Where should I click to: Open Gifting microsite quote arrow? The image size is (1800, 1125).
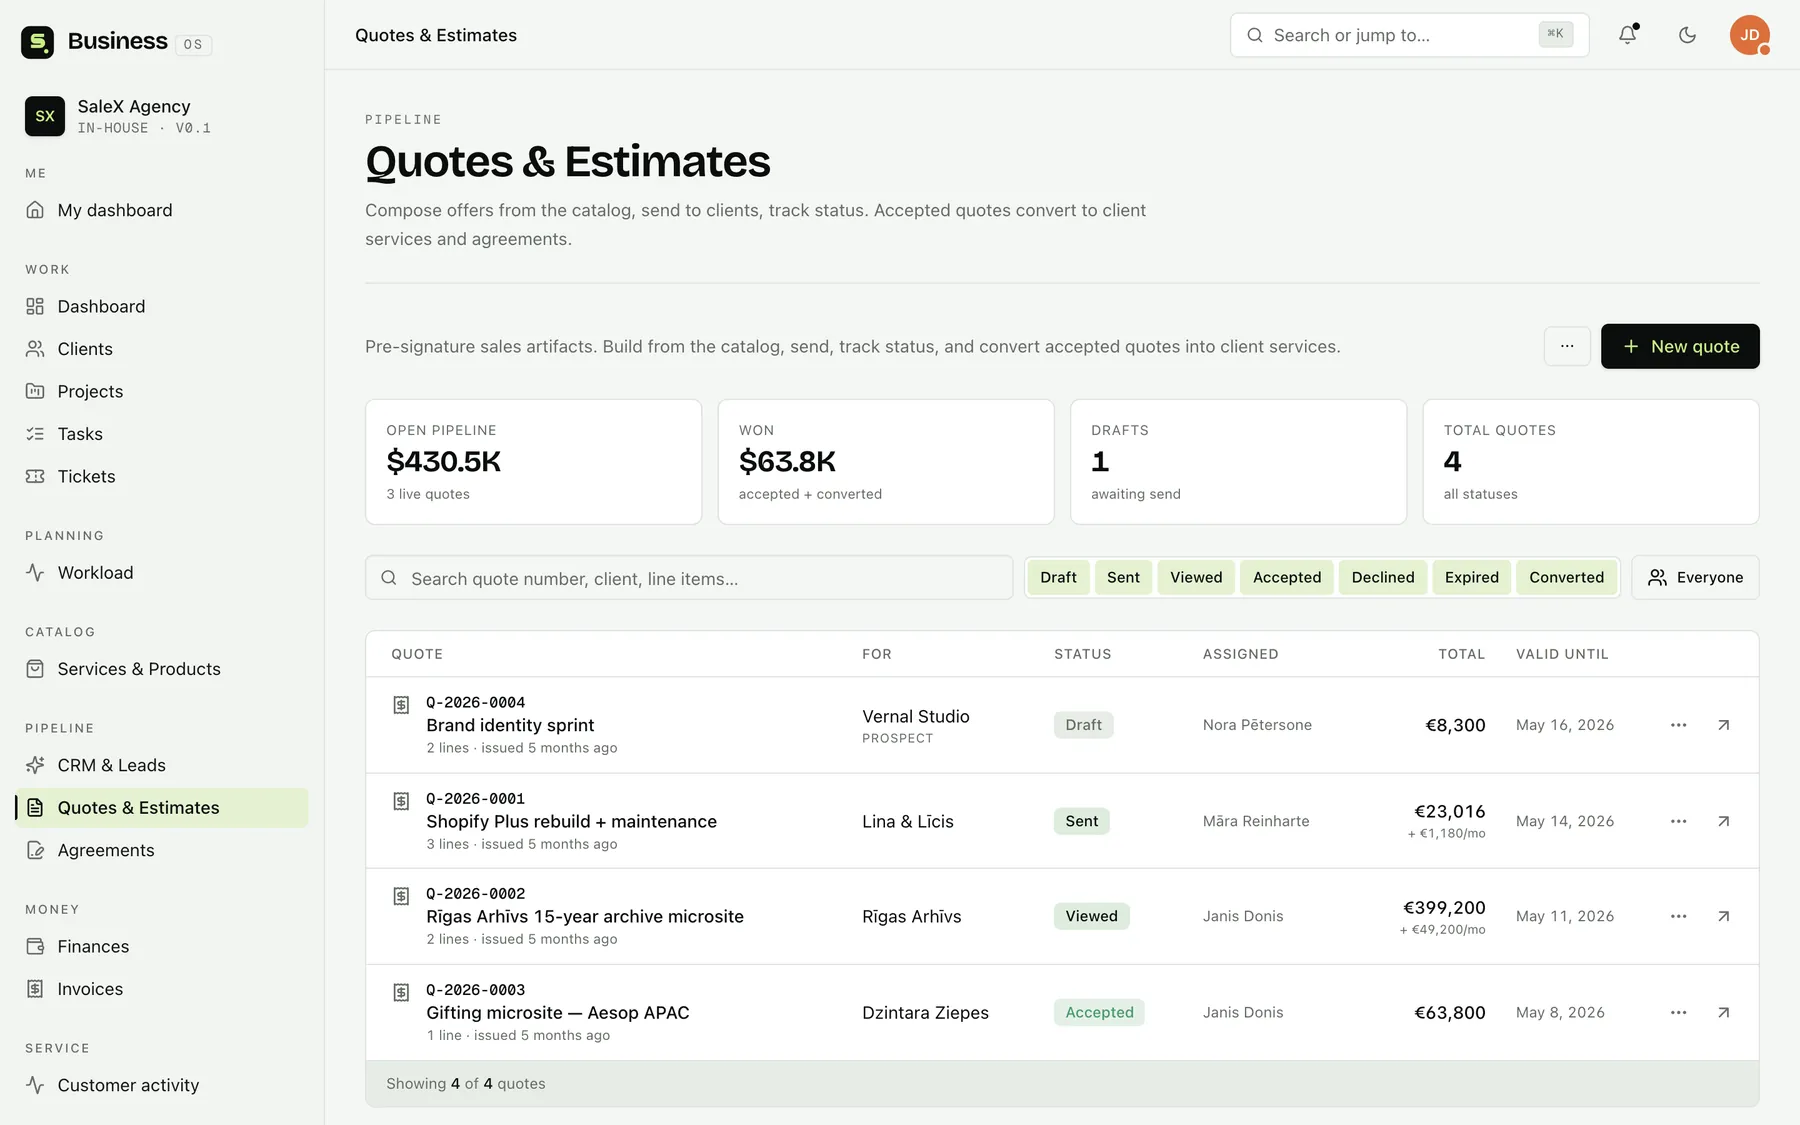click(1723, 1012)
